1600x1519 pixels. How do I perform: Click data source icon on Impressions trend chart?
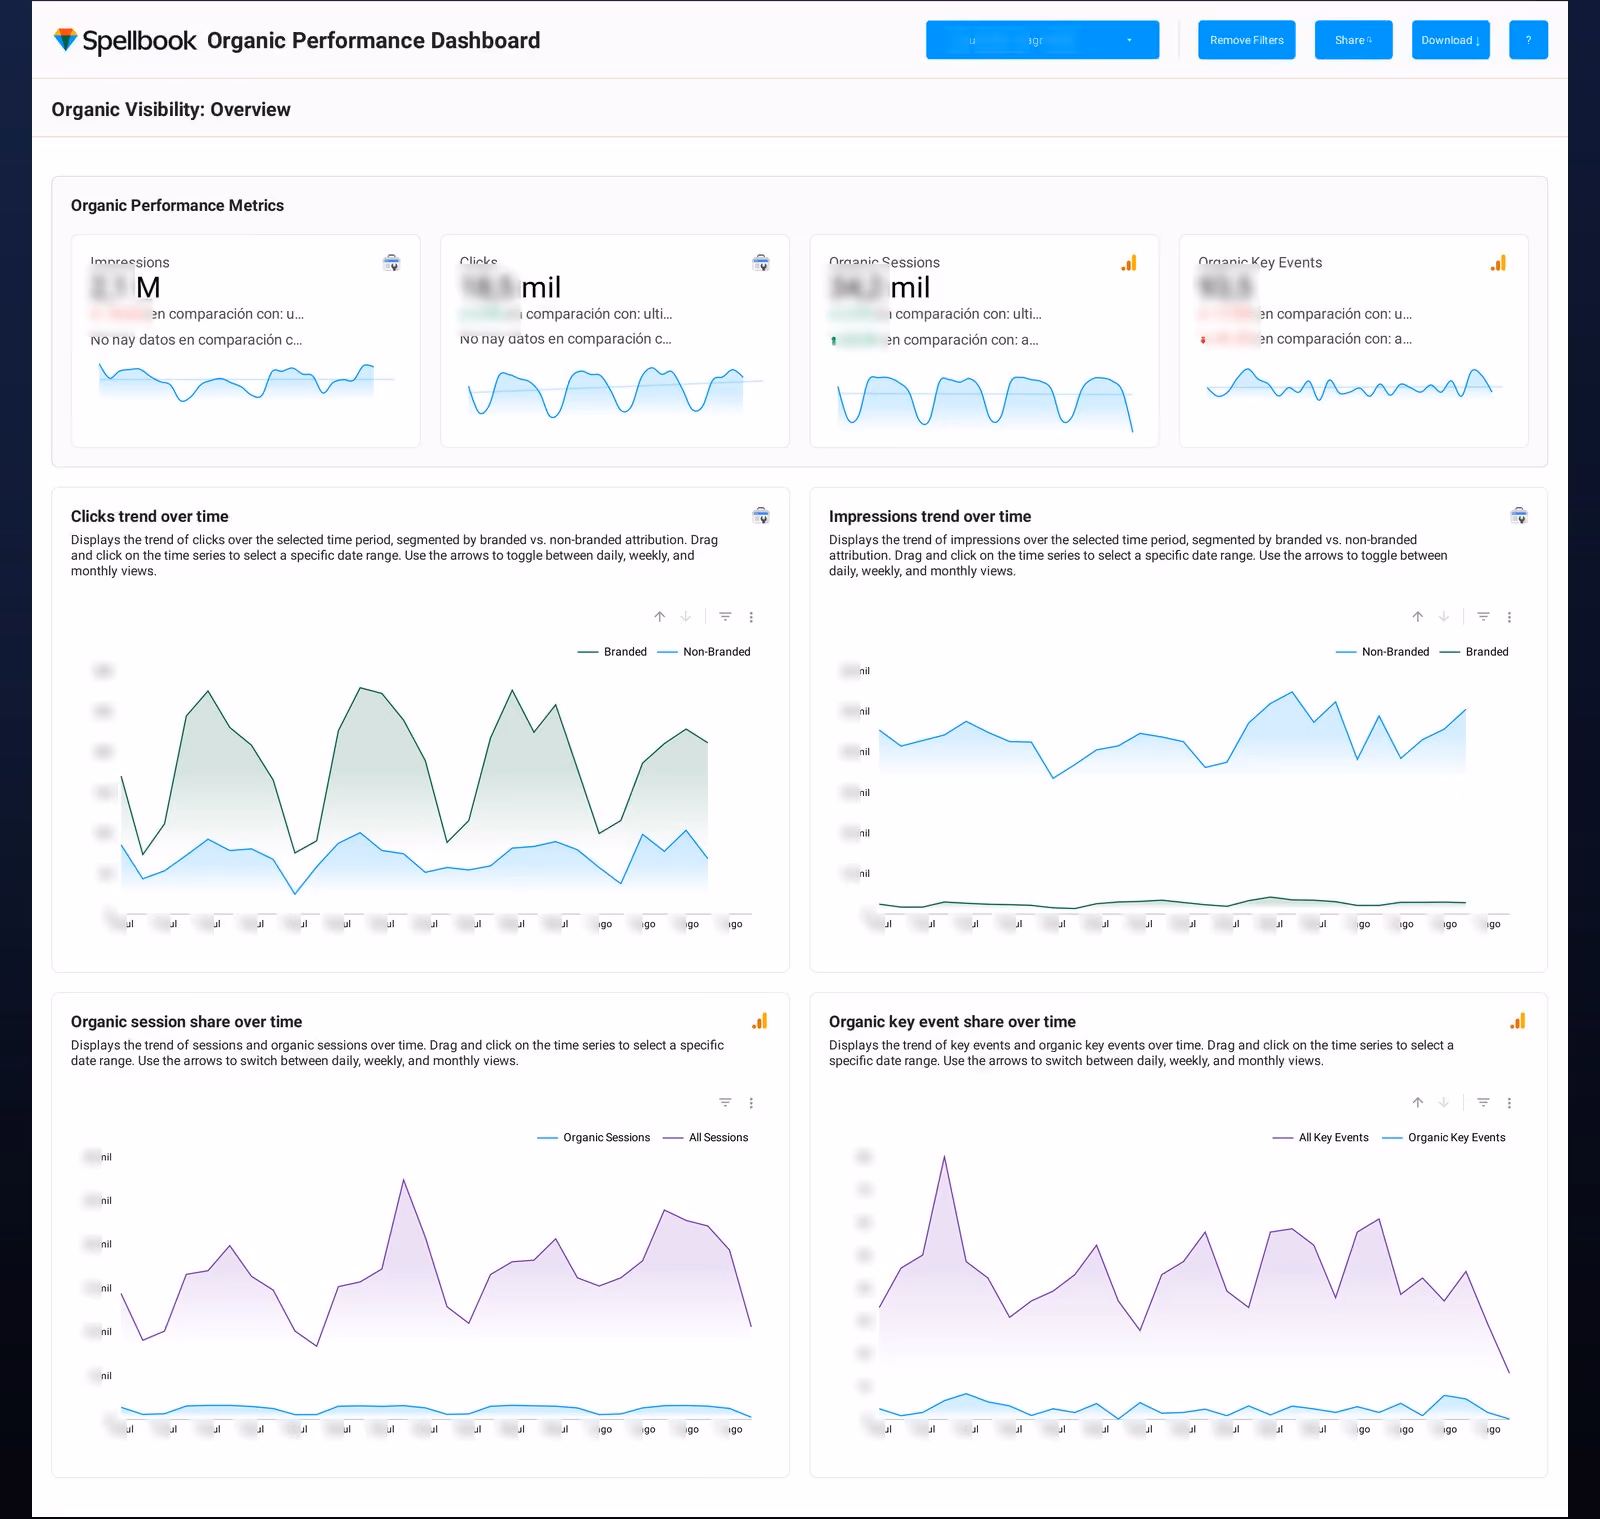coord(1519,516)
